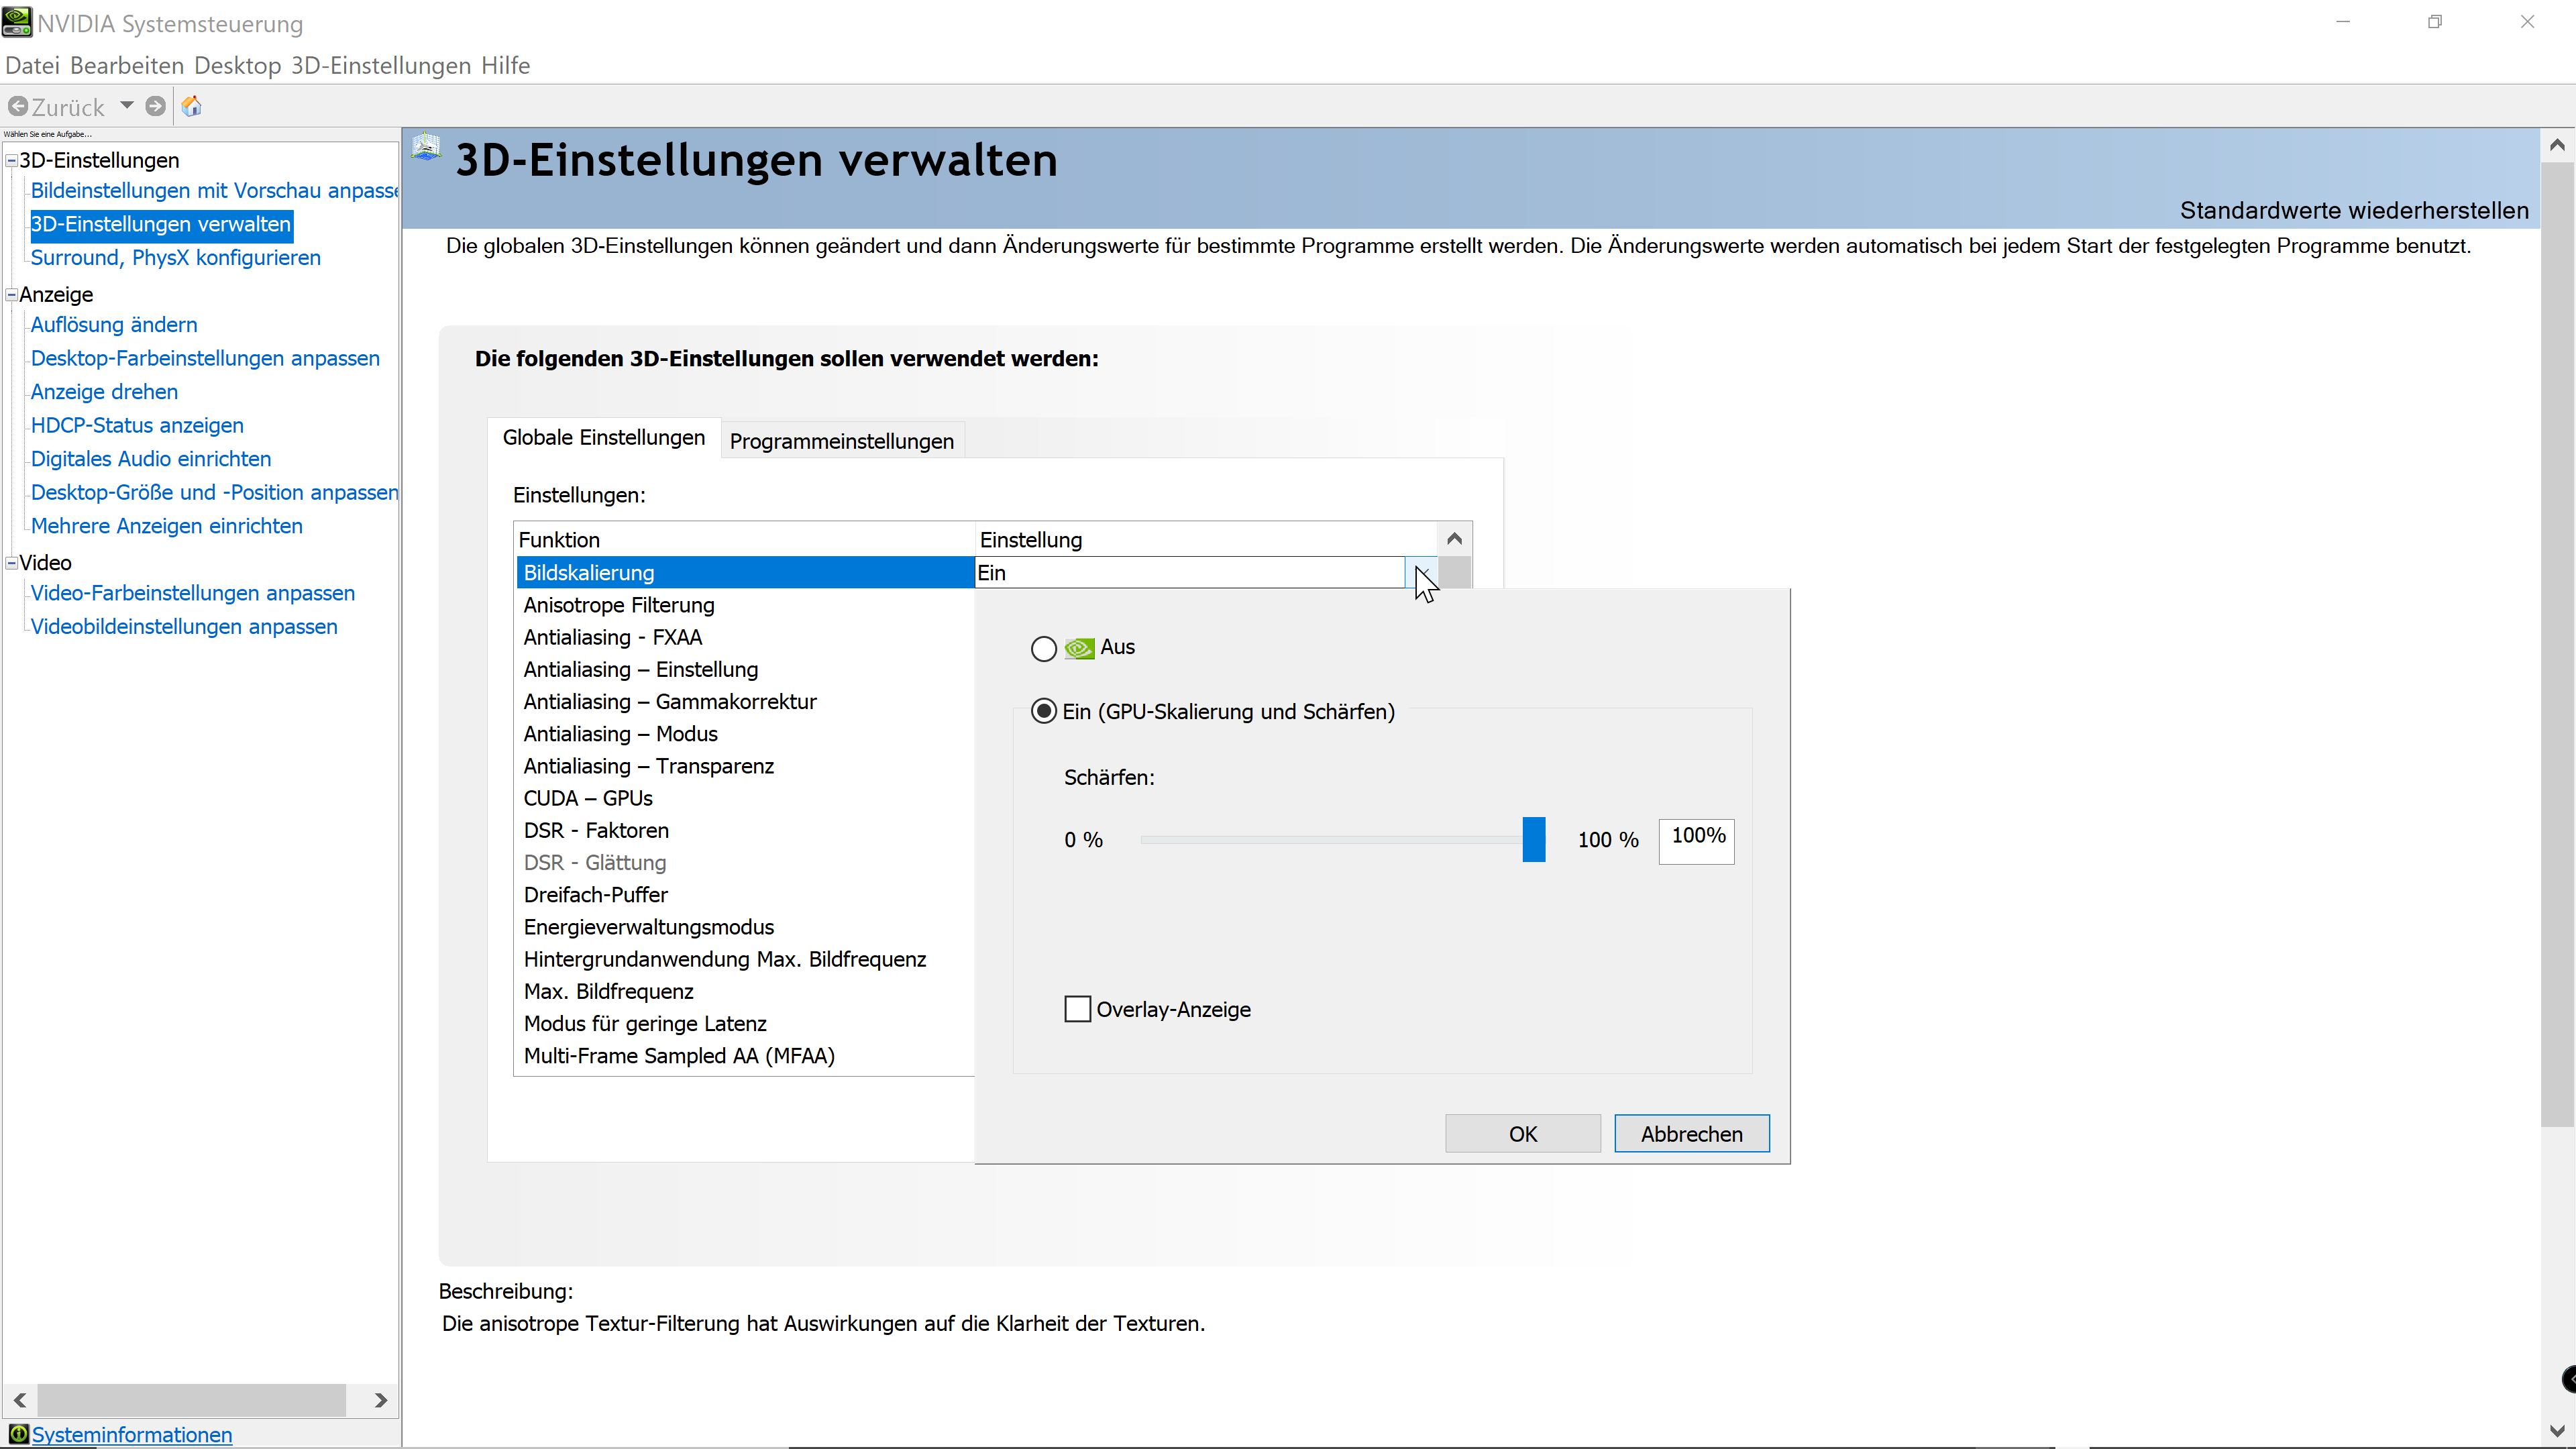The width and height of the screenshot is (2576, 1449).
Task: Open the Zurück history dropdown arrow
Action: (x=127, y=106)
